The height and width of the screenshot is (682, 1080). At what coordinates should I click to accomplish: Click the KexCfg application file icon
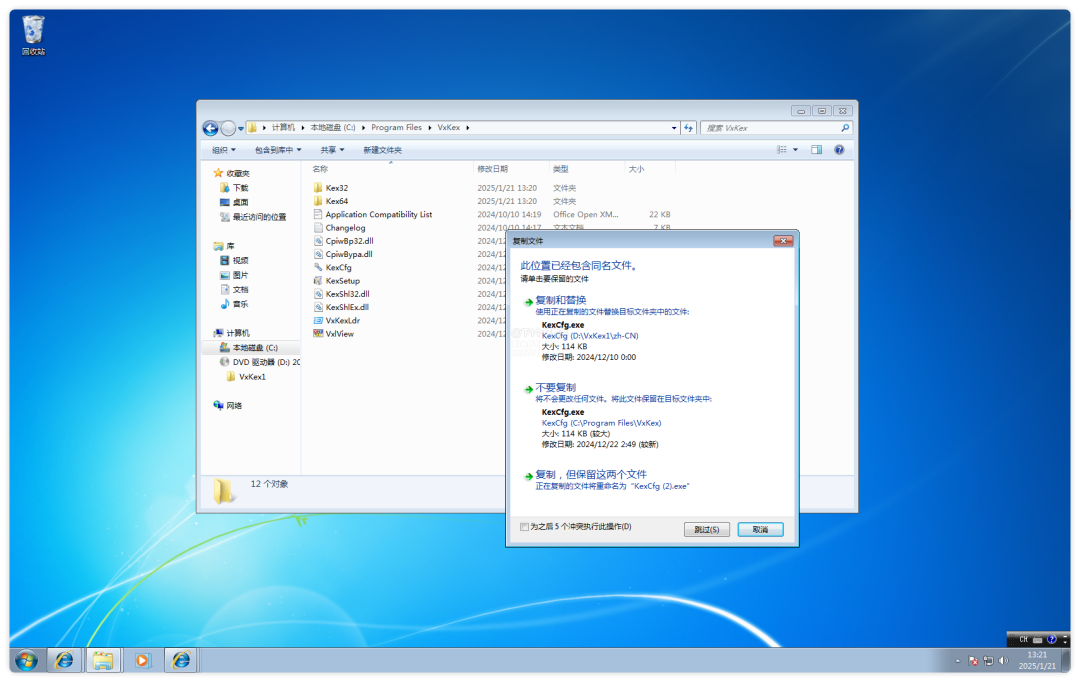pos(318,268)
